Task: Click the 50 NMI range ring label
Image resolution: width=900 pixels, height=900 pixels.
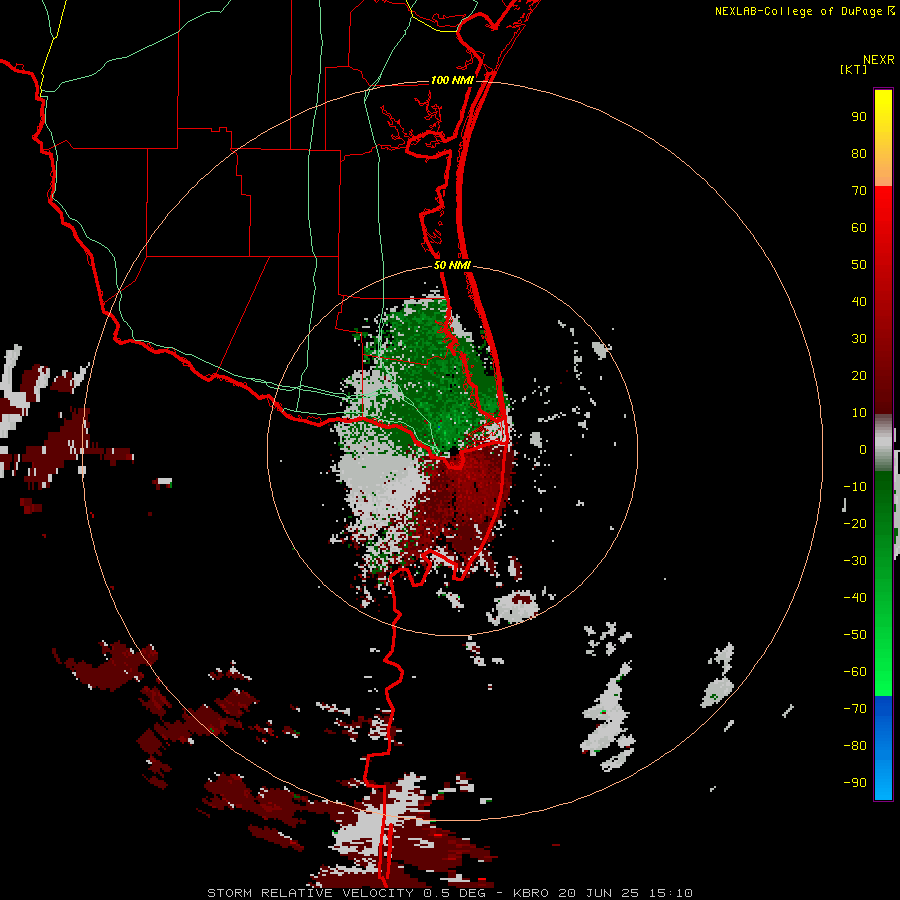Action: pos(452,265)
